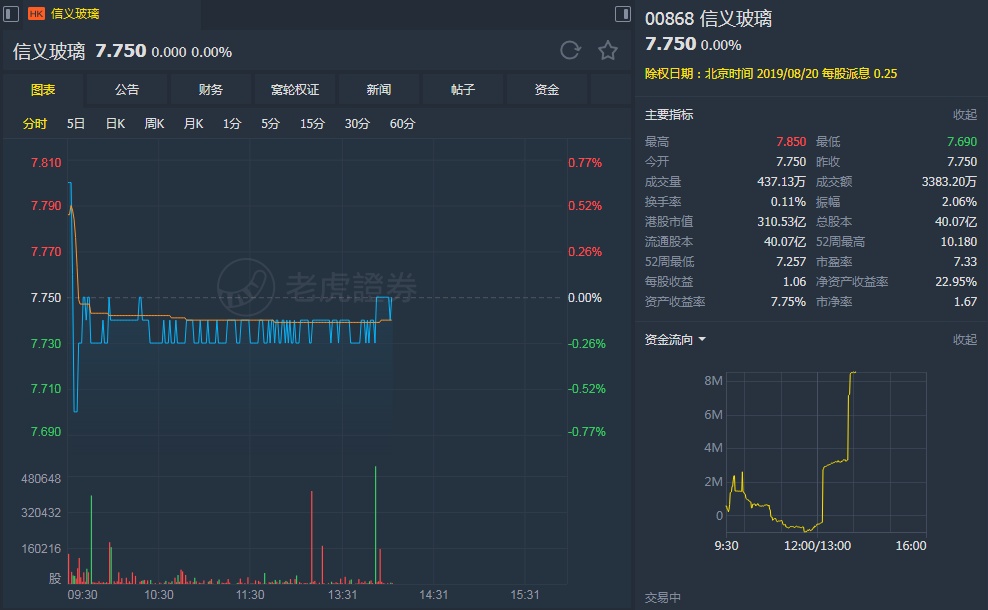Open the 资金 tab
The image size is (988, 610).
(x=547, y=90)
